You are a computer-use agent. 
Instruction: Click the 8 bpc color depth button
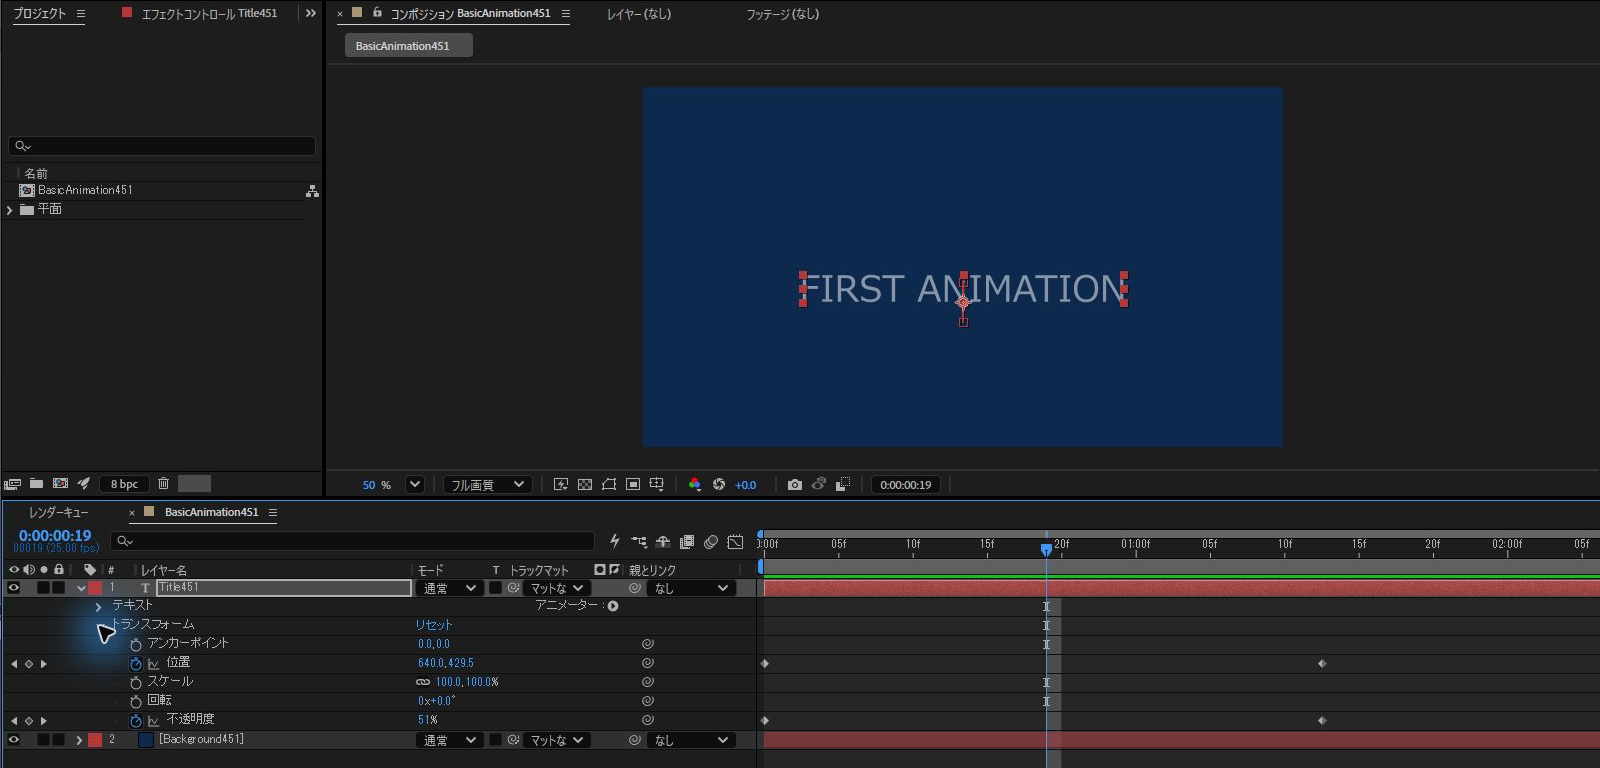124,484
